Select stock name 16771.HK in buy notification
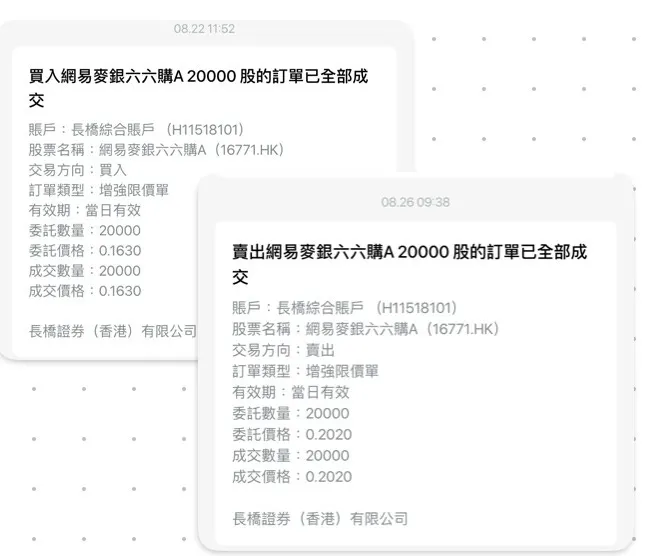Screen dimensions: 647x556 click(x=156, y=150)
